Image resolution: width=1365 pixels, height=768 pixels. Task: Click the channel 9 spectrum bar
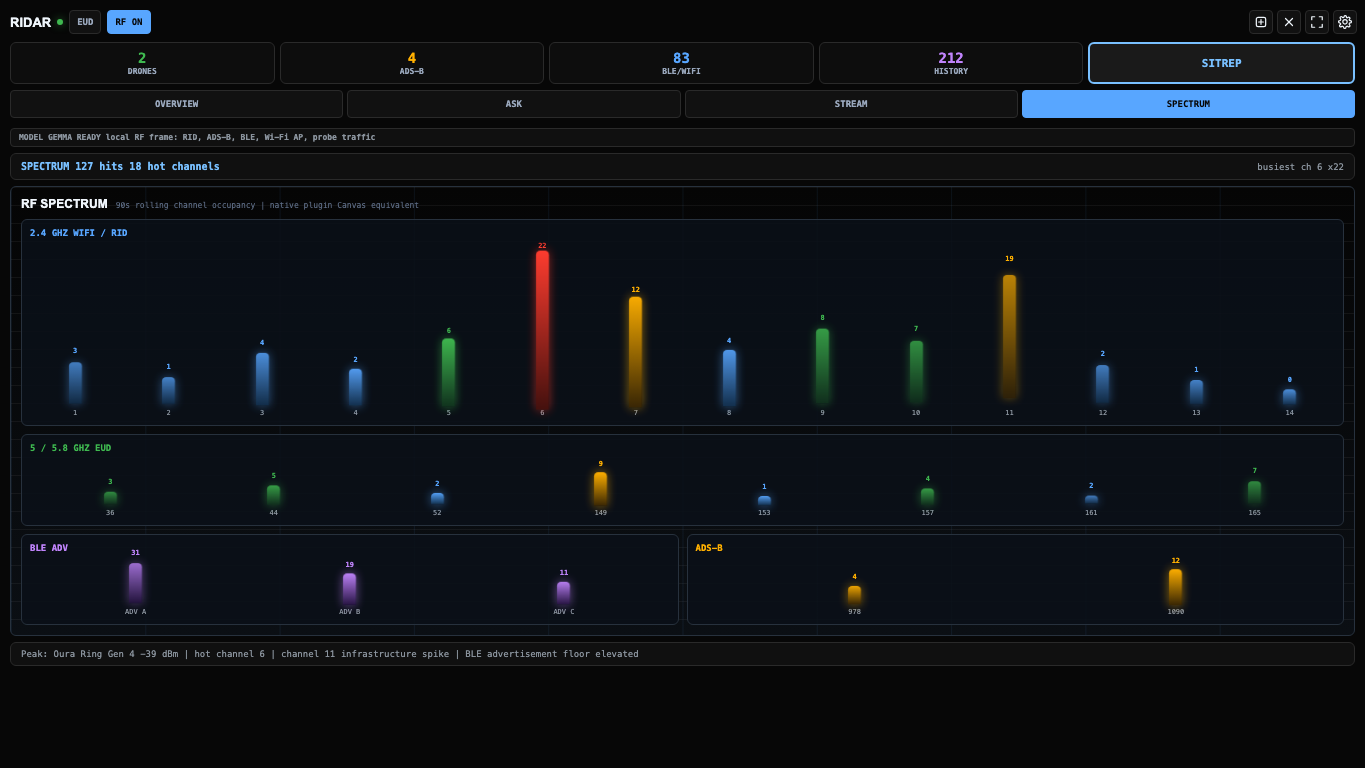click(822, 366)
